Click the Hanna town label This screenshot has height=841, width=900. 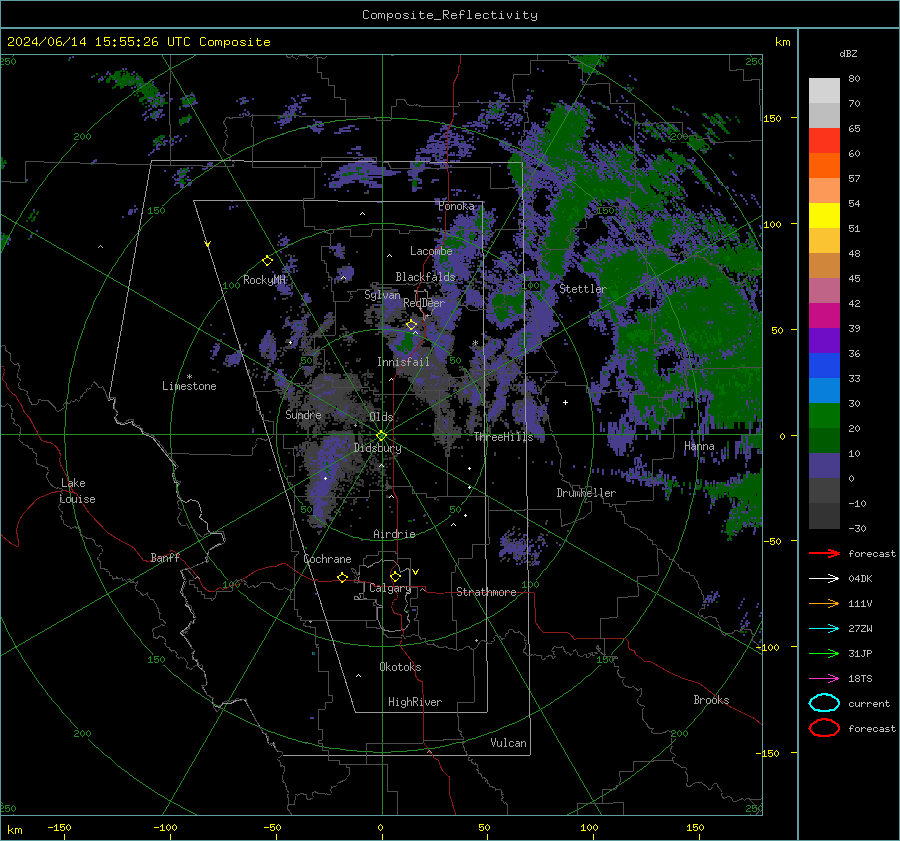point(699,446)
